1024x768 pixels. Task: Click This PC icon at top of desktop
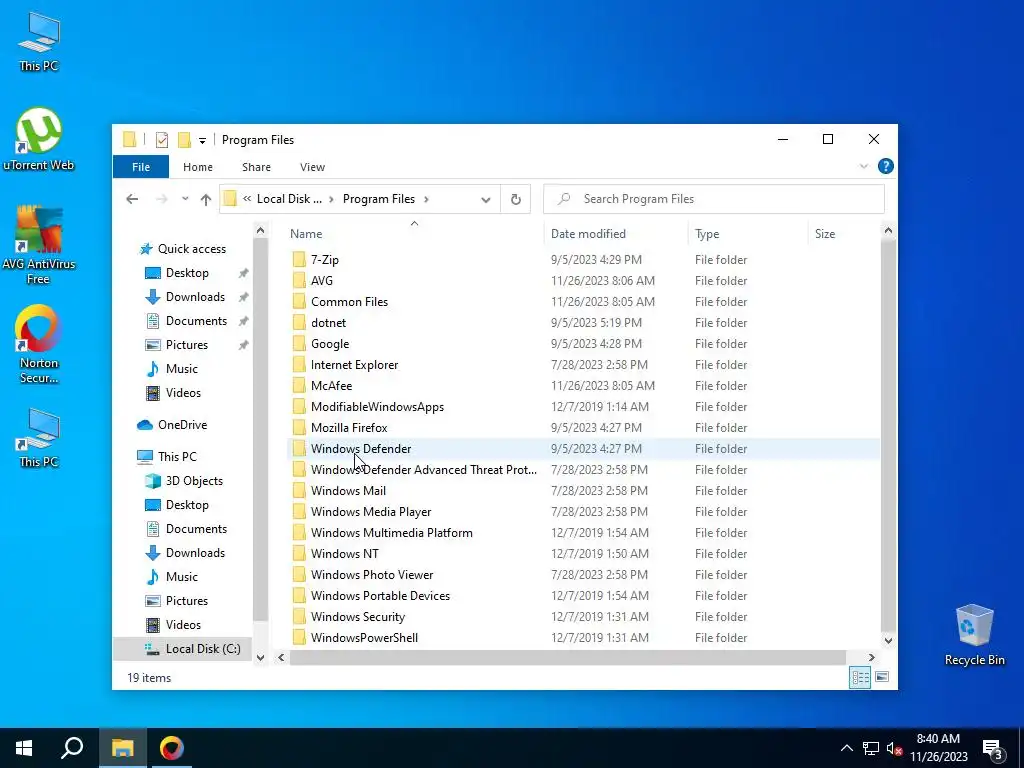click(x=39, y=41)
